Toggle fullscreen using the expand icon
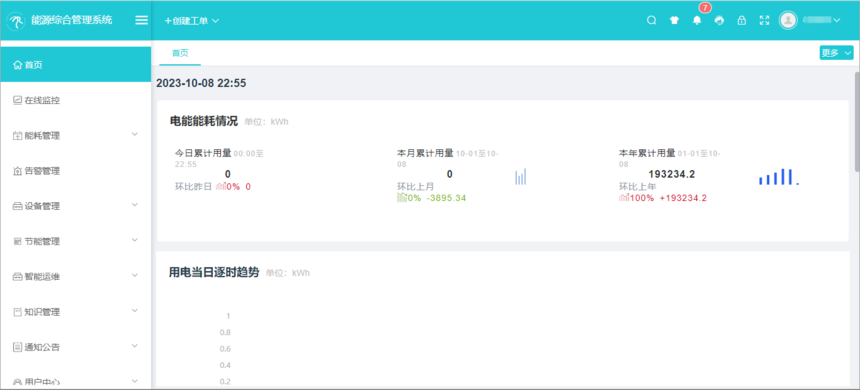860x390 pixels. [x=765, y=20]
